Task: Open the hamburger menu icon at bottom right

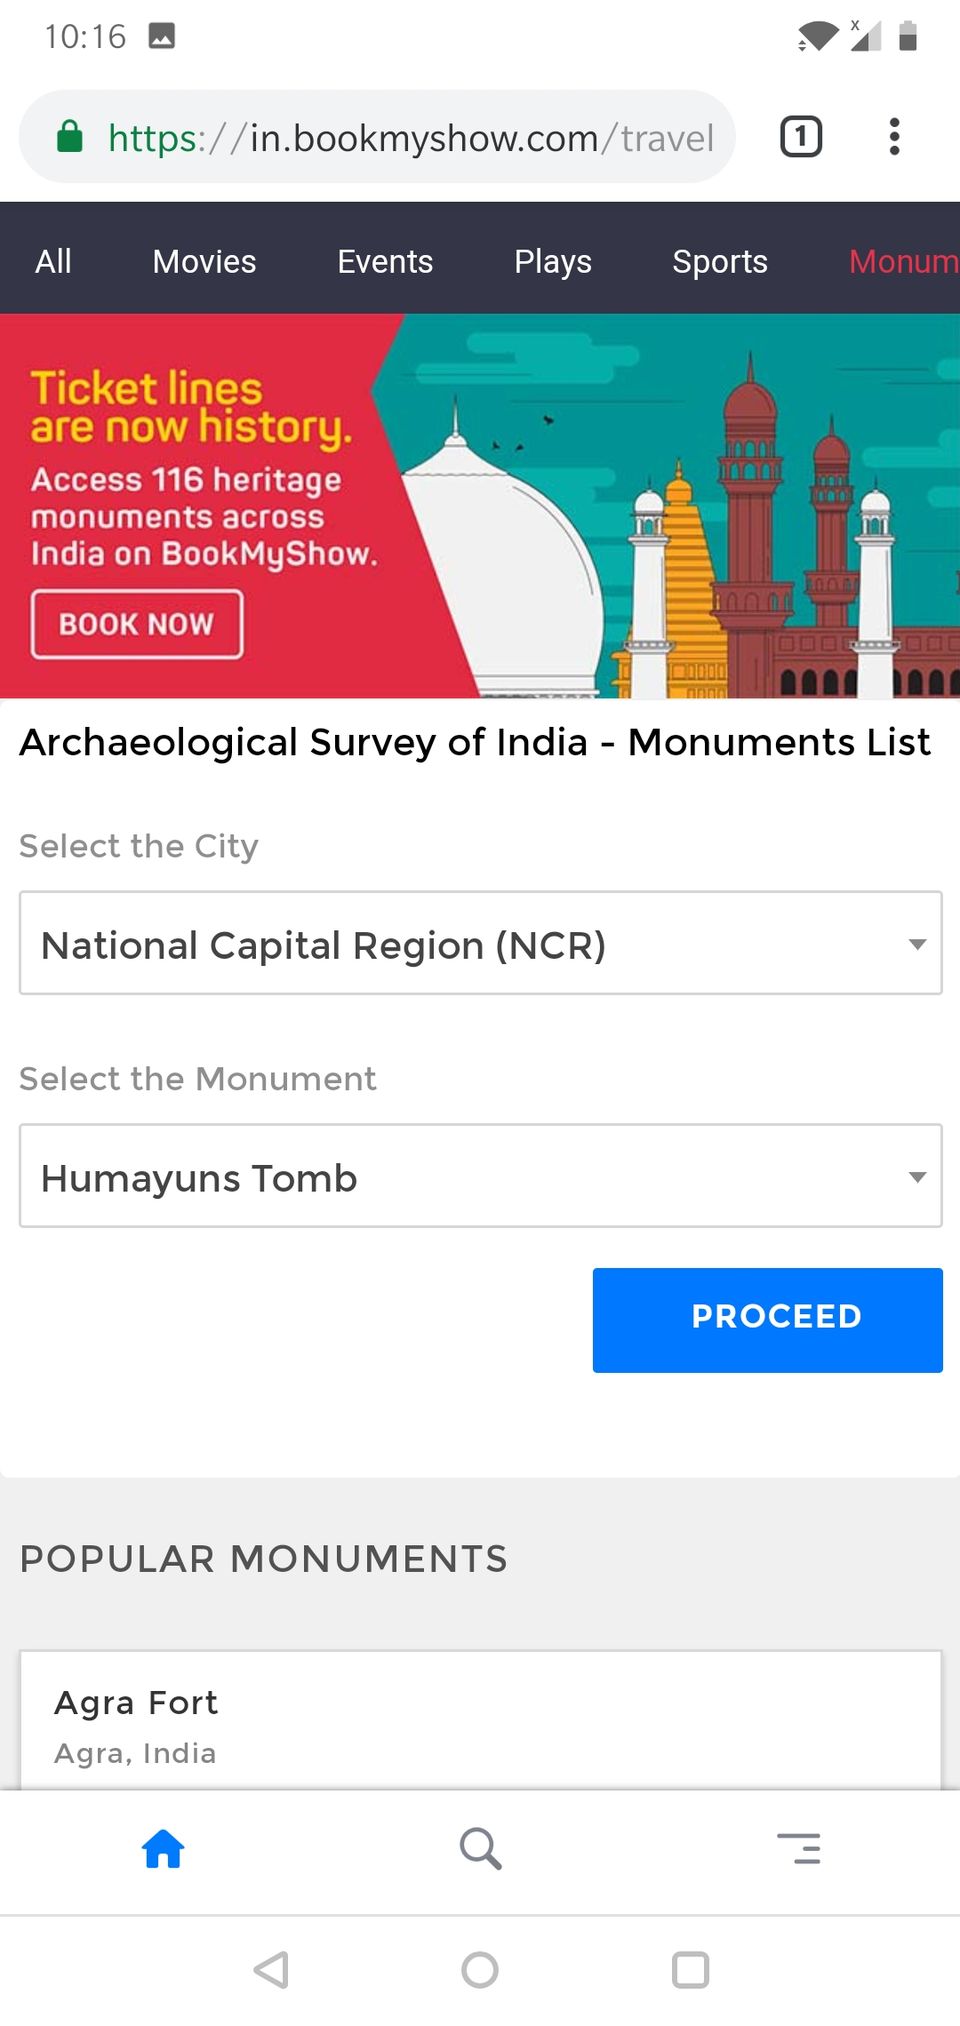Action: click(x=799, y=1848)
